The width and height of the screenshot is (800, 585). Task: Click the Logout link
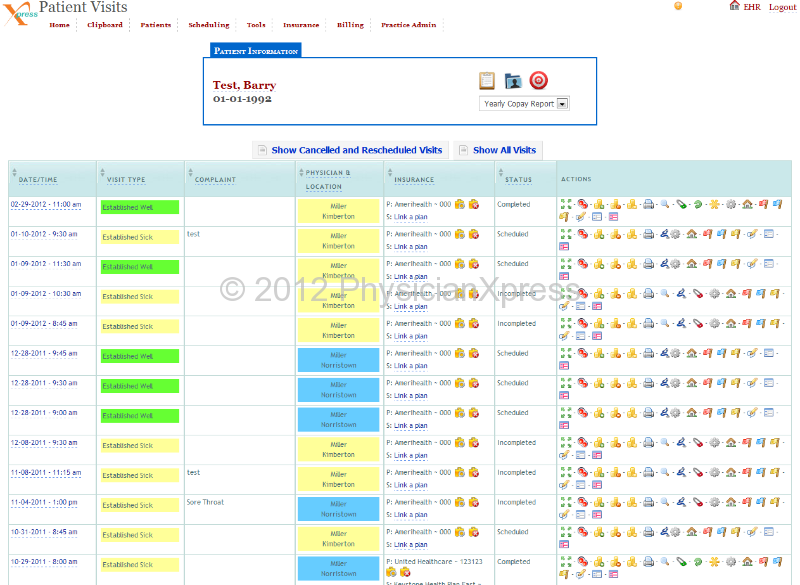(x=782, y=7)
